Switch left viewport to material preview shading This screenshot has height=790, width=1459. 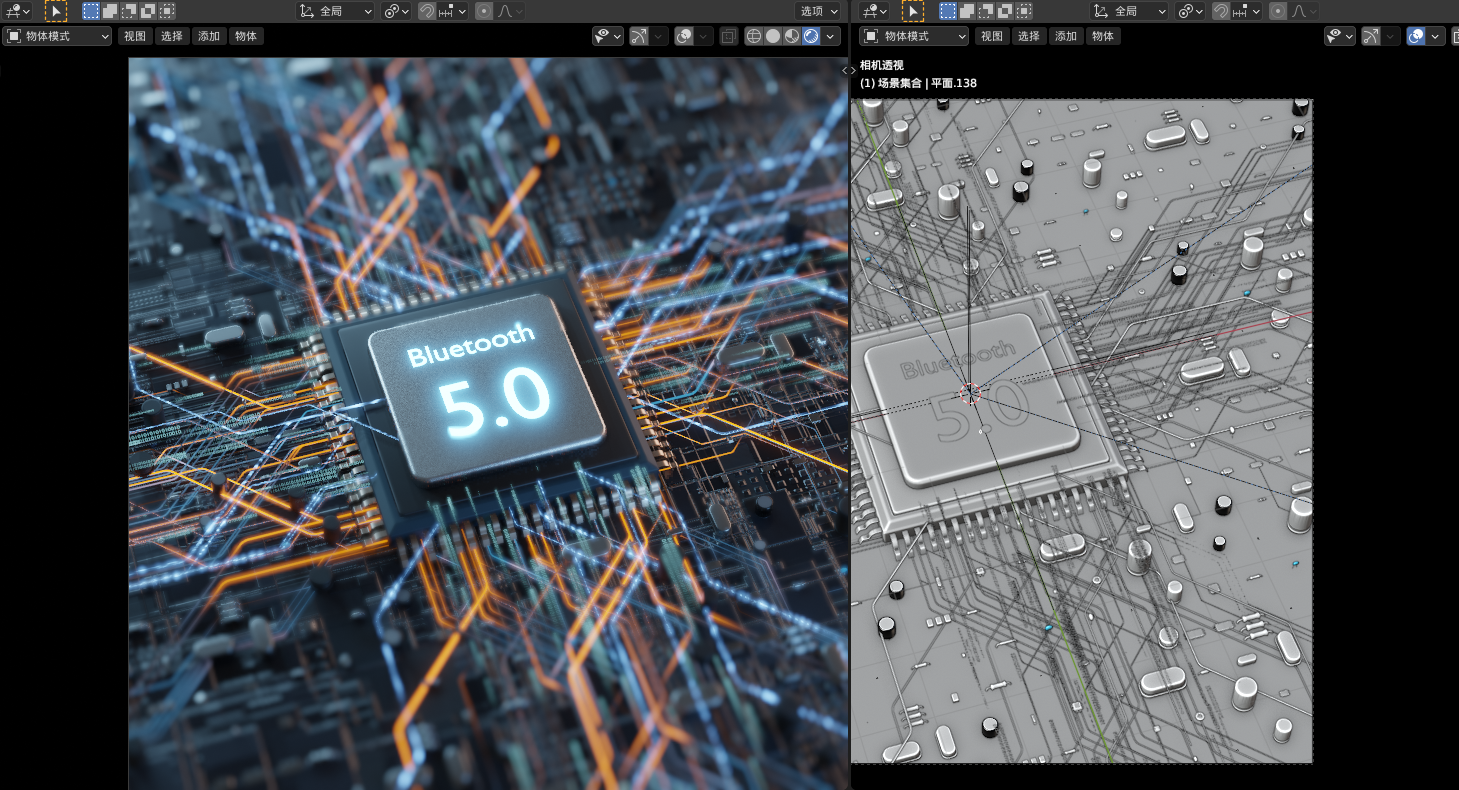coord(791,36)
